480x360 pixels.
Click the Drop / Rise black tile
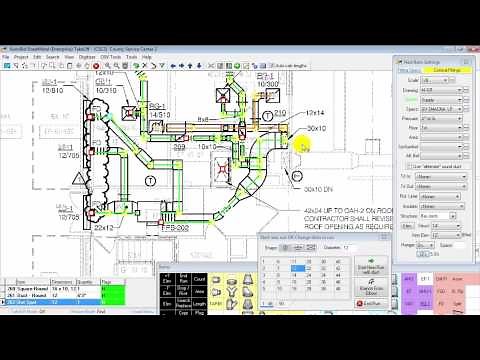coord(183,291)
